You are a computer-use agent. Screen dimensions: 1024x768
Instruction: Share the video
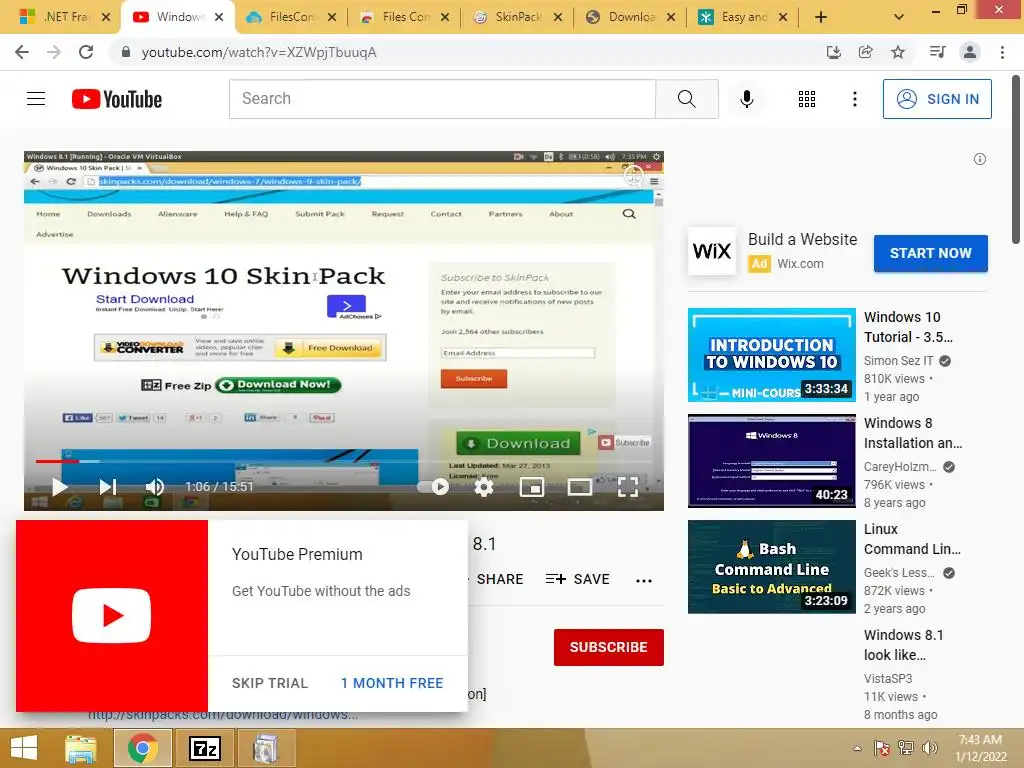[x=500, y=579]
